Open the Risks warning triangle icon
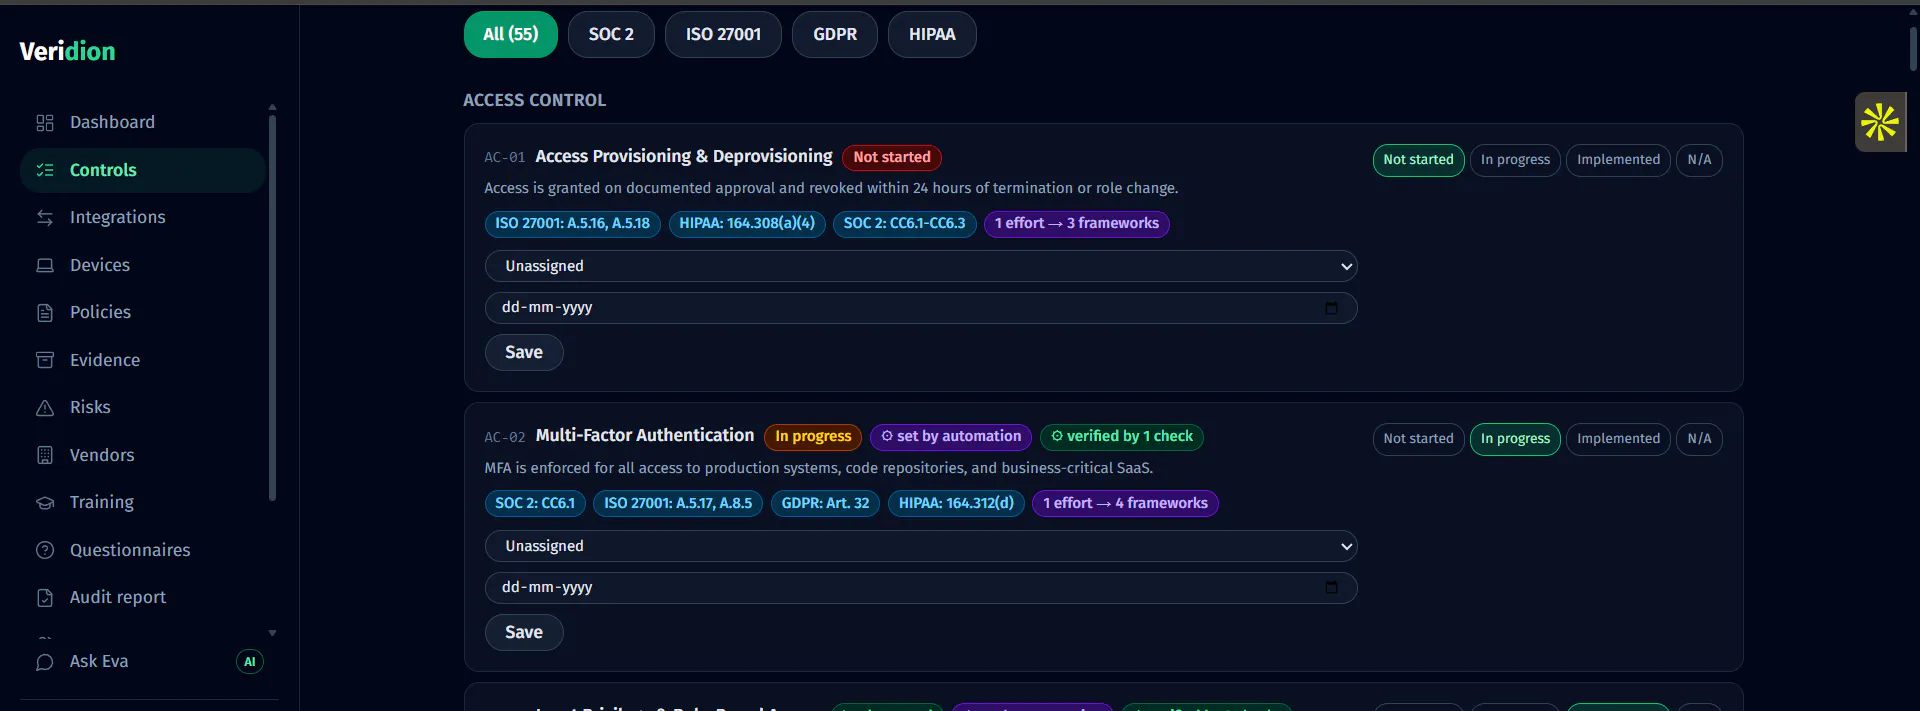Image resolution: width=1920 pixels, height=711 pixels. click(x=45, y=408)
